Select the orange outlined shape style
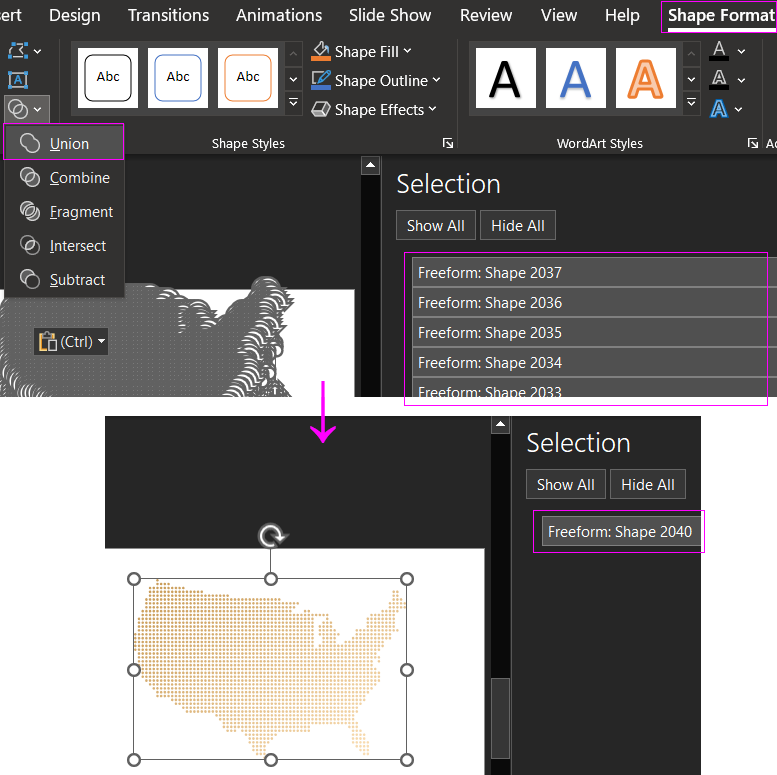 click(248, 78)
